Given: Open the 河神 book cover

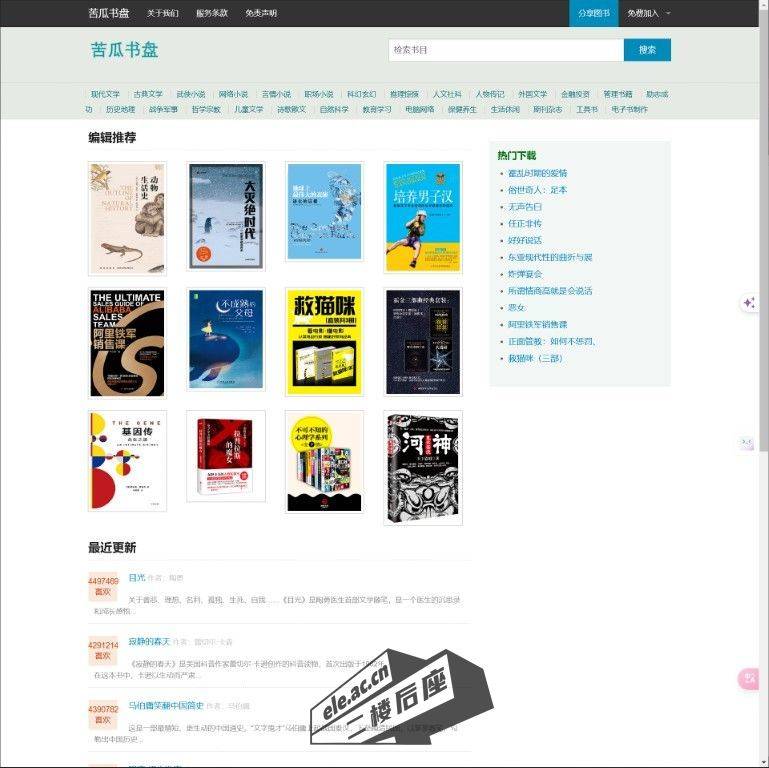Looking at the screenshot, I should 423,468.
